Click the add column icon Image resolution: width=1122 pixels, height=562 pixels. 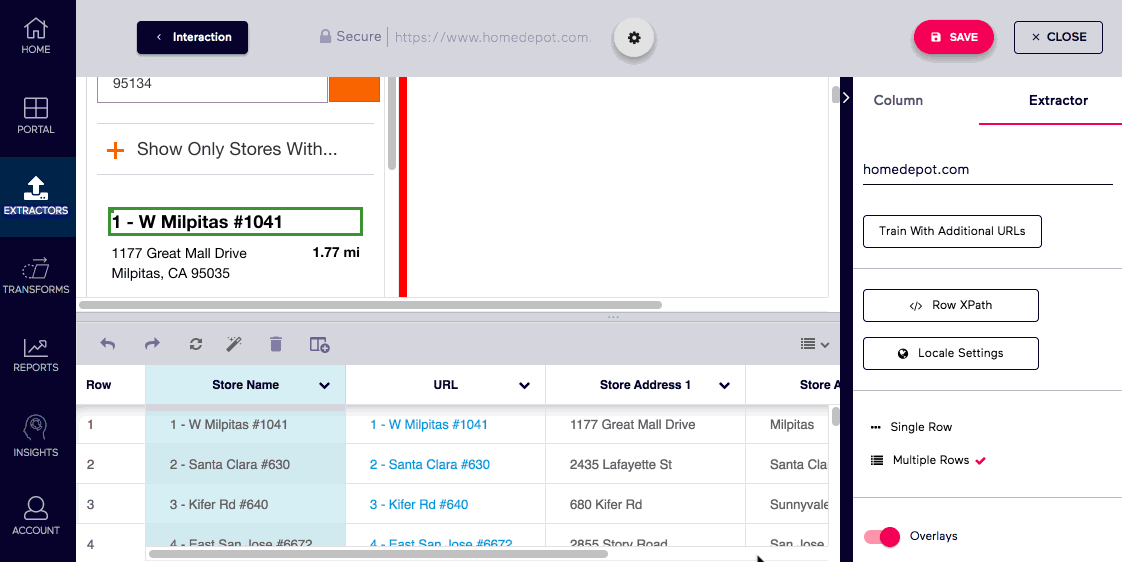pos(319,344)
